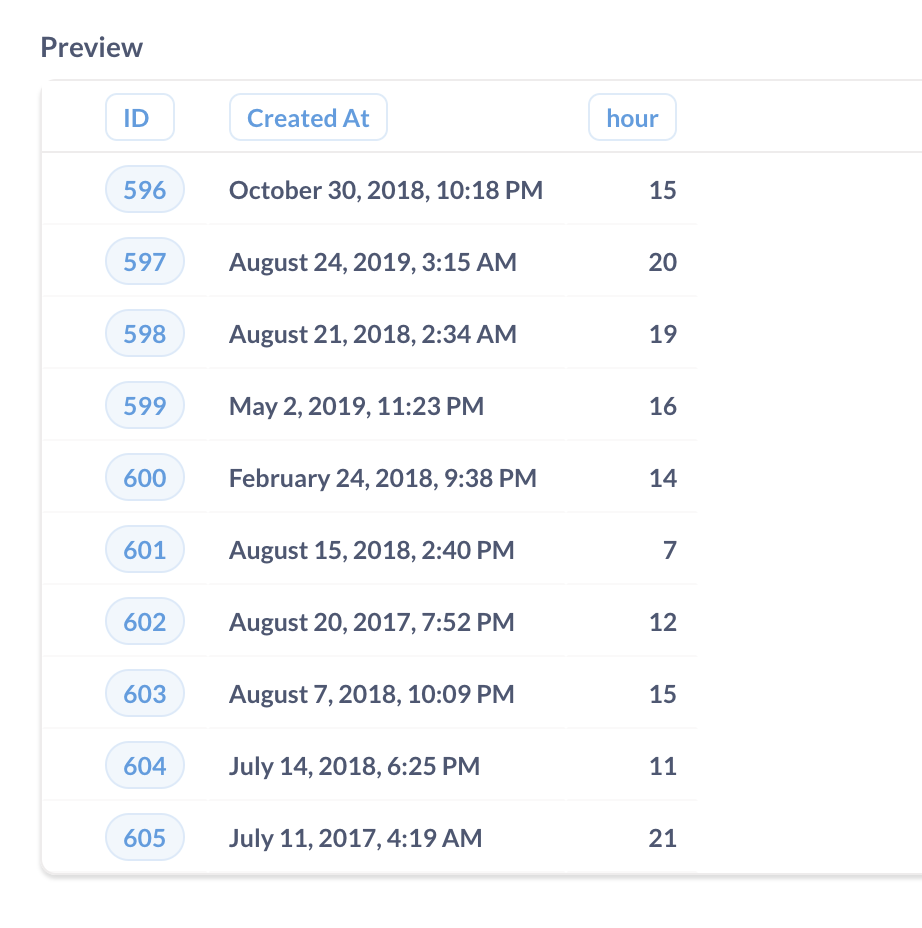Click the hour column header

(x=632, y=117)
